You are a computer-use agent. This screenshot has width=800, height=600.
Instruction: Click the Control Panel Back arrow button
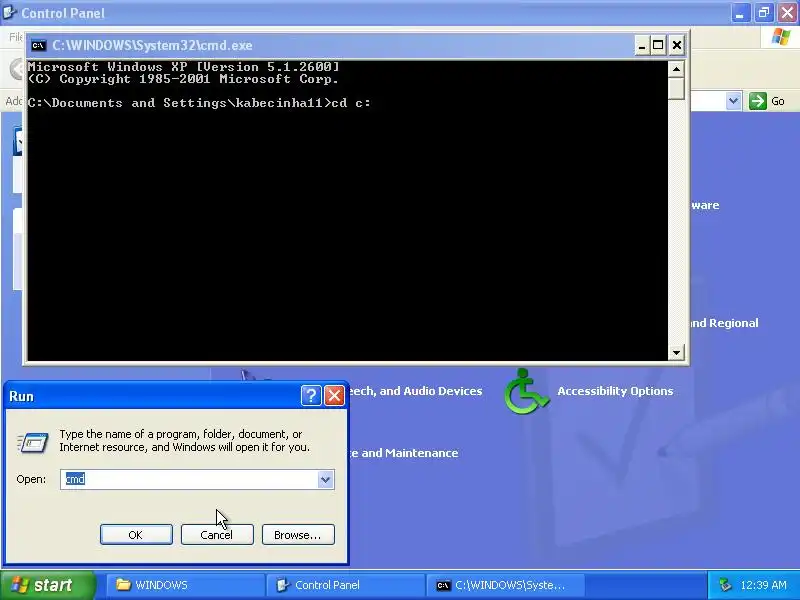tap(16, 69)
